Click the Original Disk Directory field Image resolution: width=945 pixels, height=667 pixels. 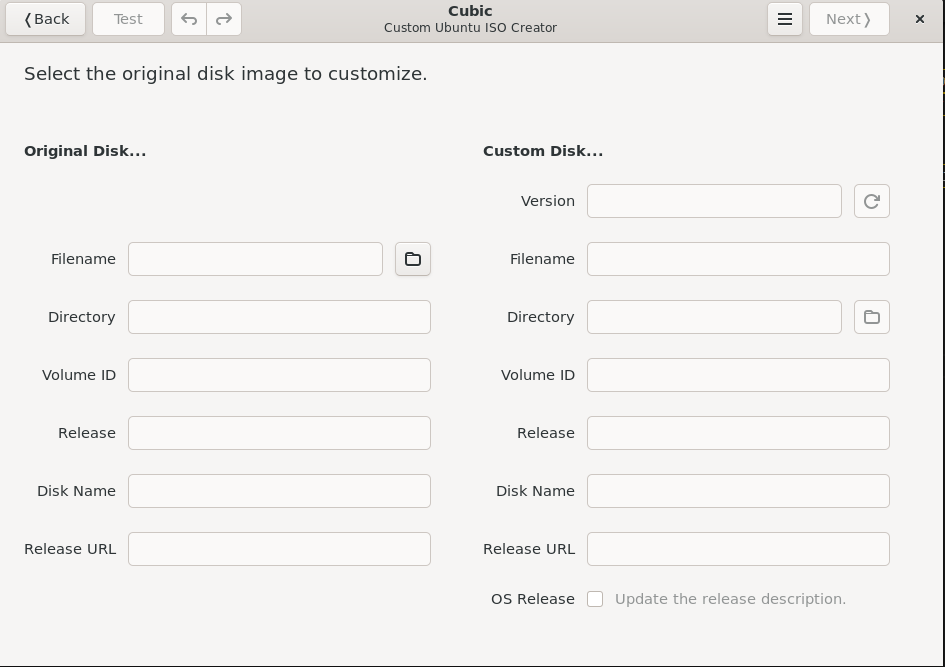(x=279, y=317)
